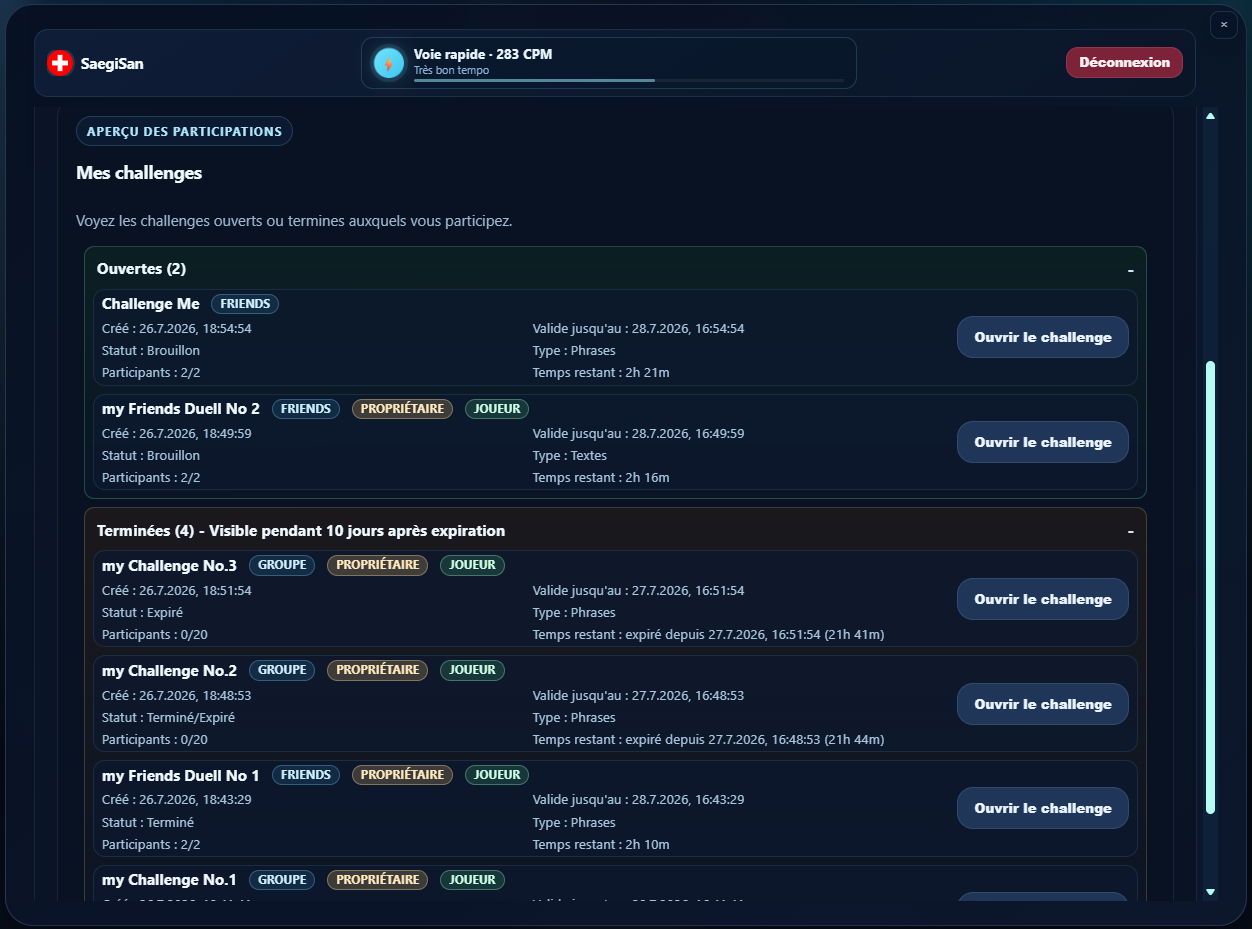
Task: Click "Type : Textes" text
Action: 570,456
